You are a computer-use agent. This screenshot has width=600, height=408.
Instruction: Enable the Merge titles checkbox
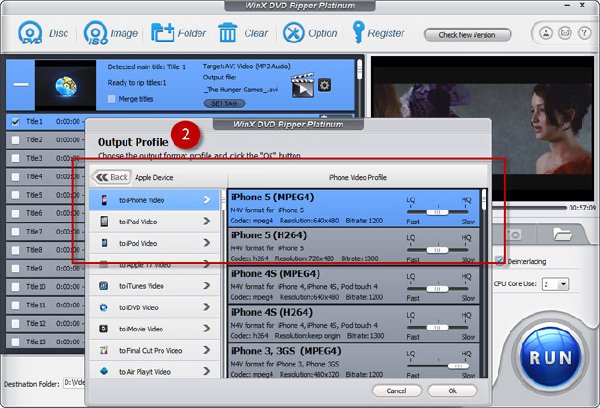click(111, 99)
